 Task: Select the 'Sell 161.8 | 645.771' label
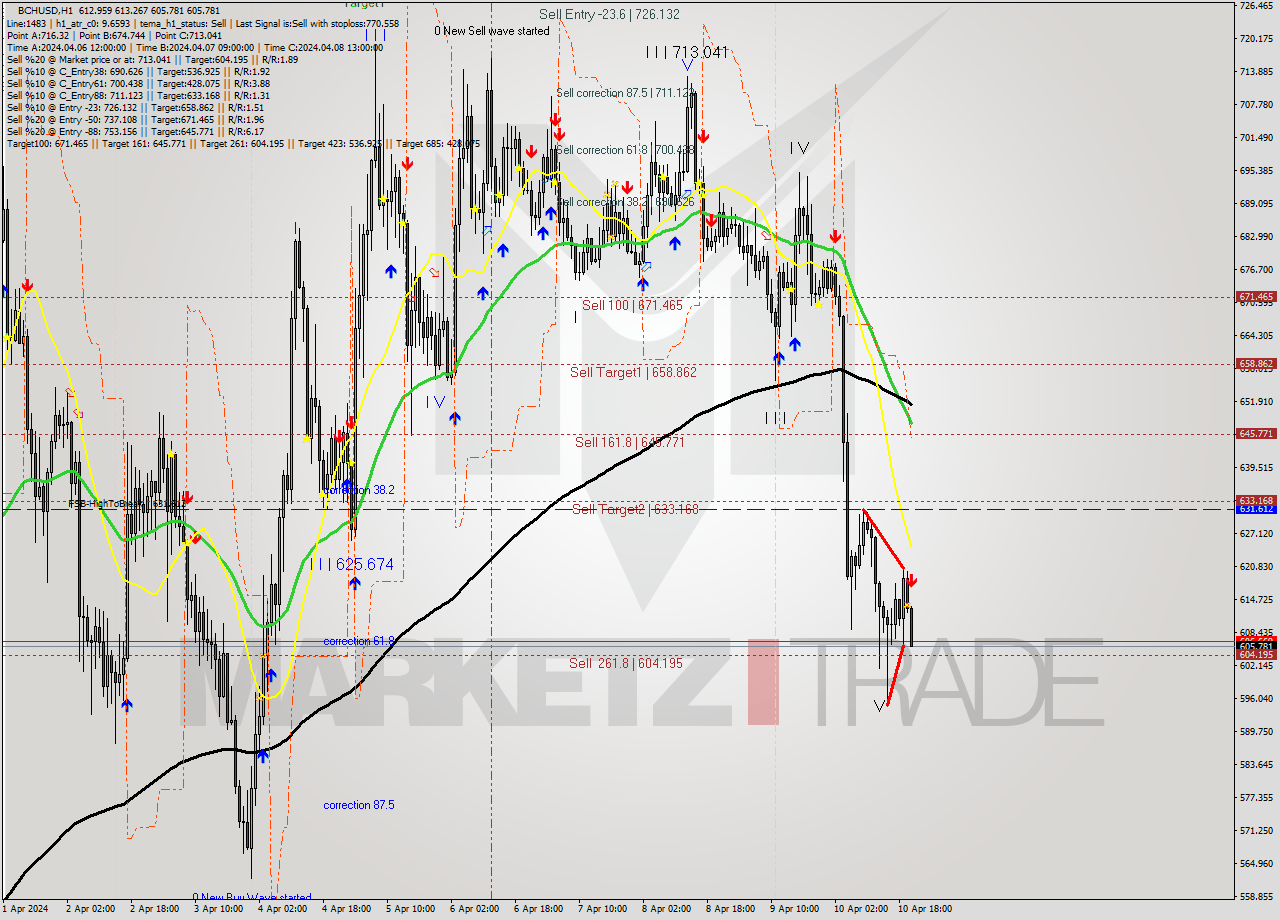coord(630,441)
